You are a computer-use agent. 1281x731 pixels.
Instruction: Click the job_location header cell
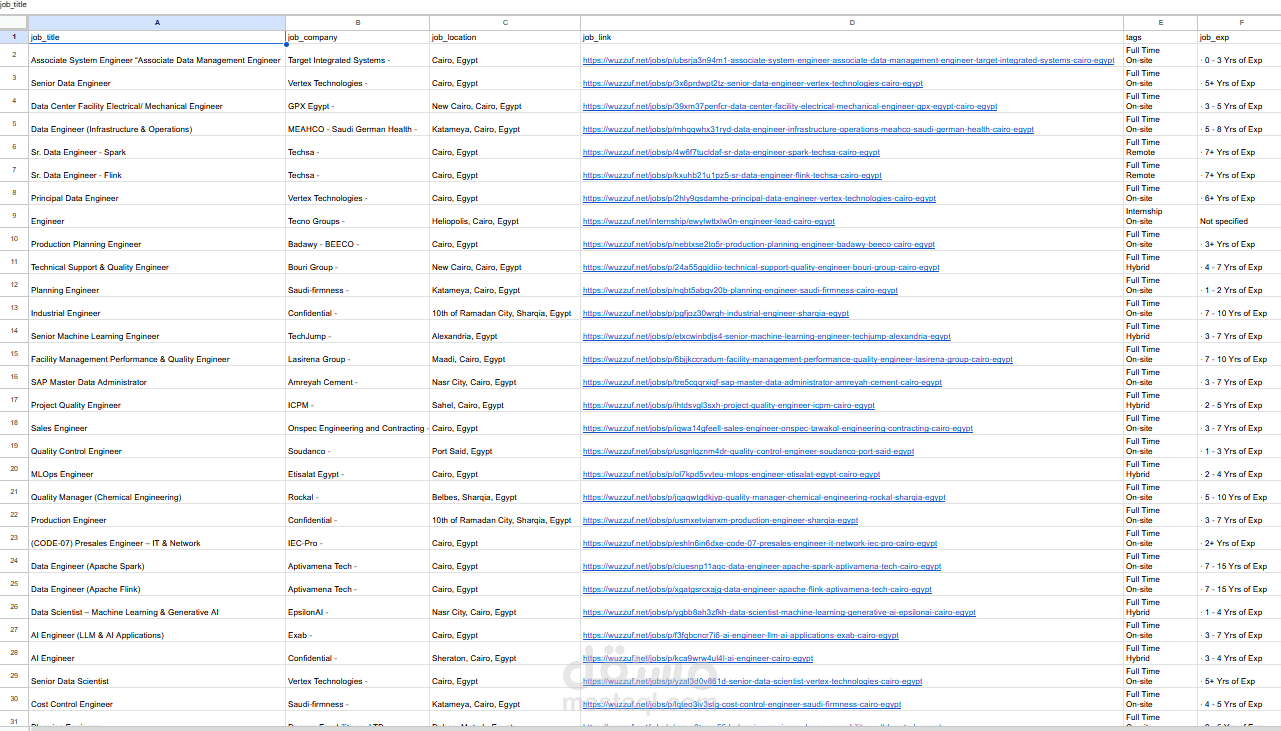pos(505,37)
